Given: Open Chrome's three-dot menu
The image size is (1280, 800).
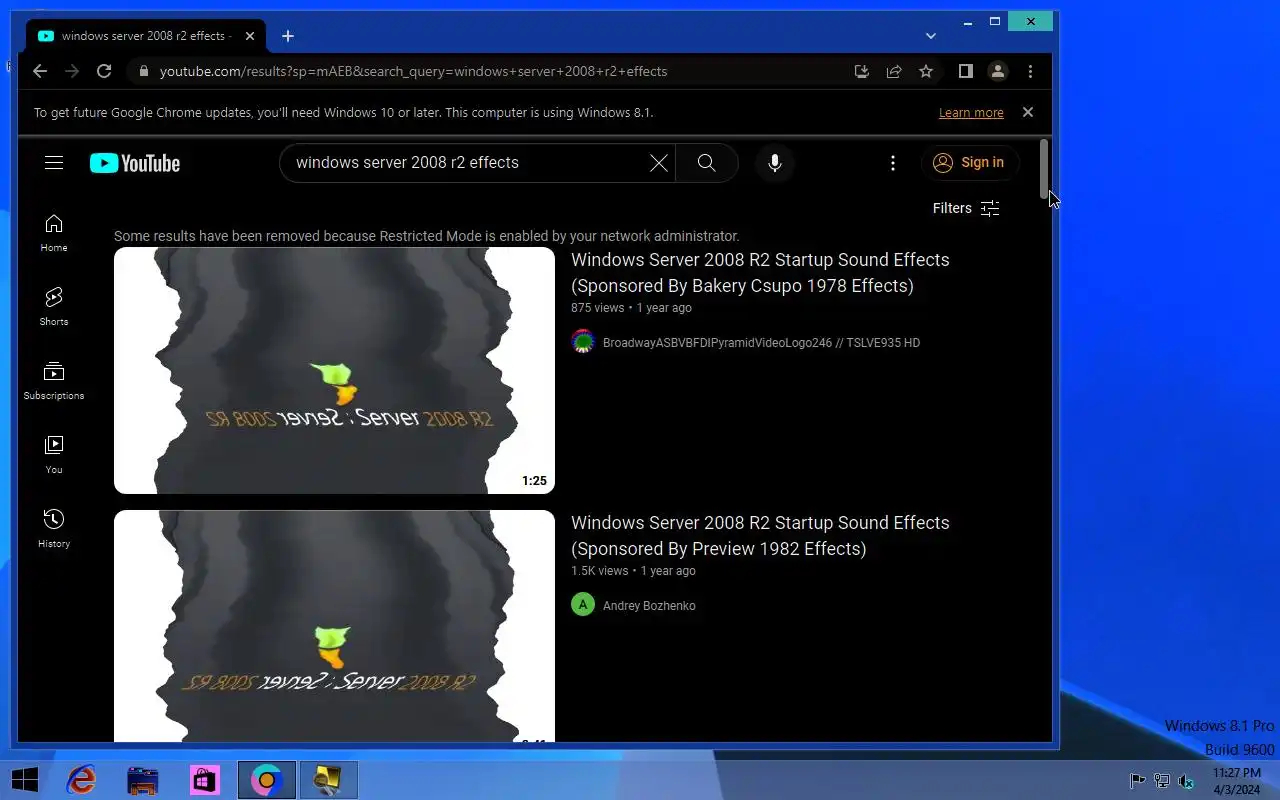Looking at the screenshot, I should click(1030, 71).
